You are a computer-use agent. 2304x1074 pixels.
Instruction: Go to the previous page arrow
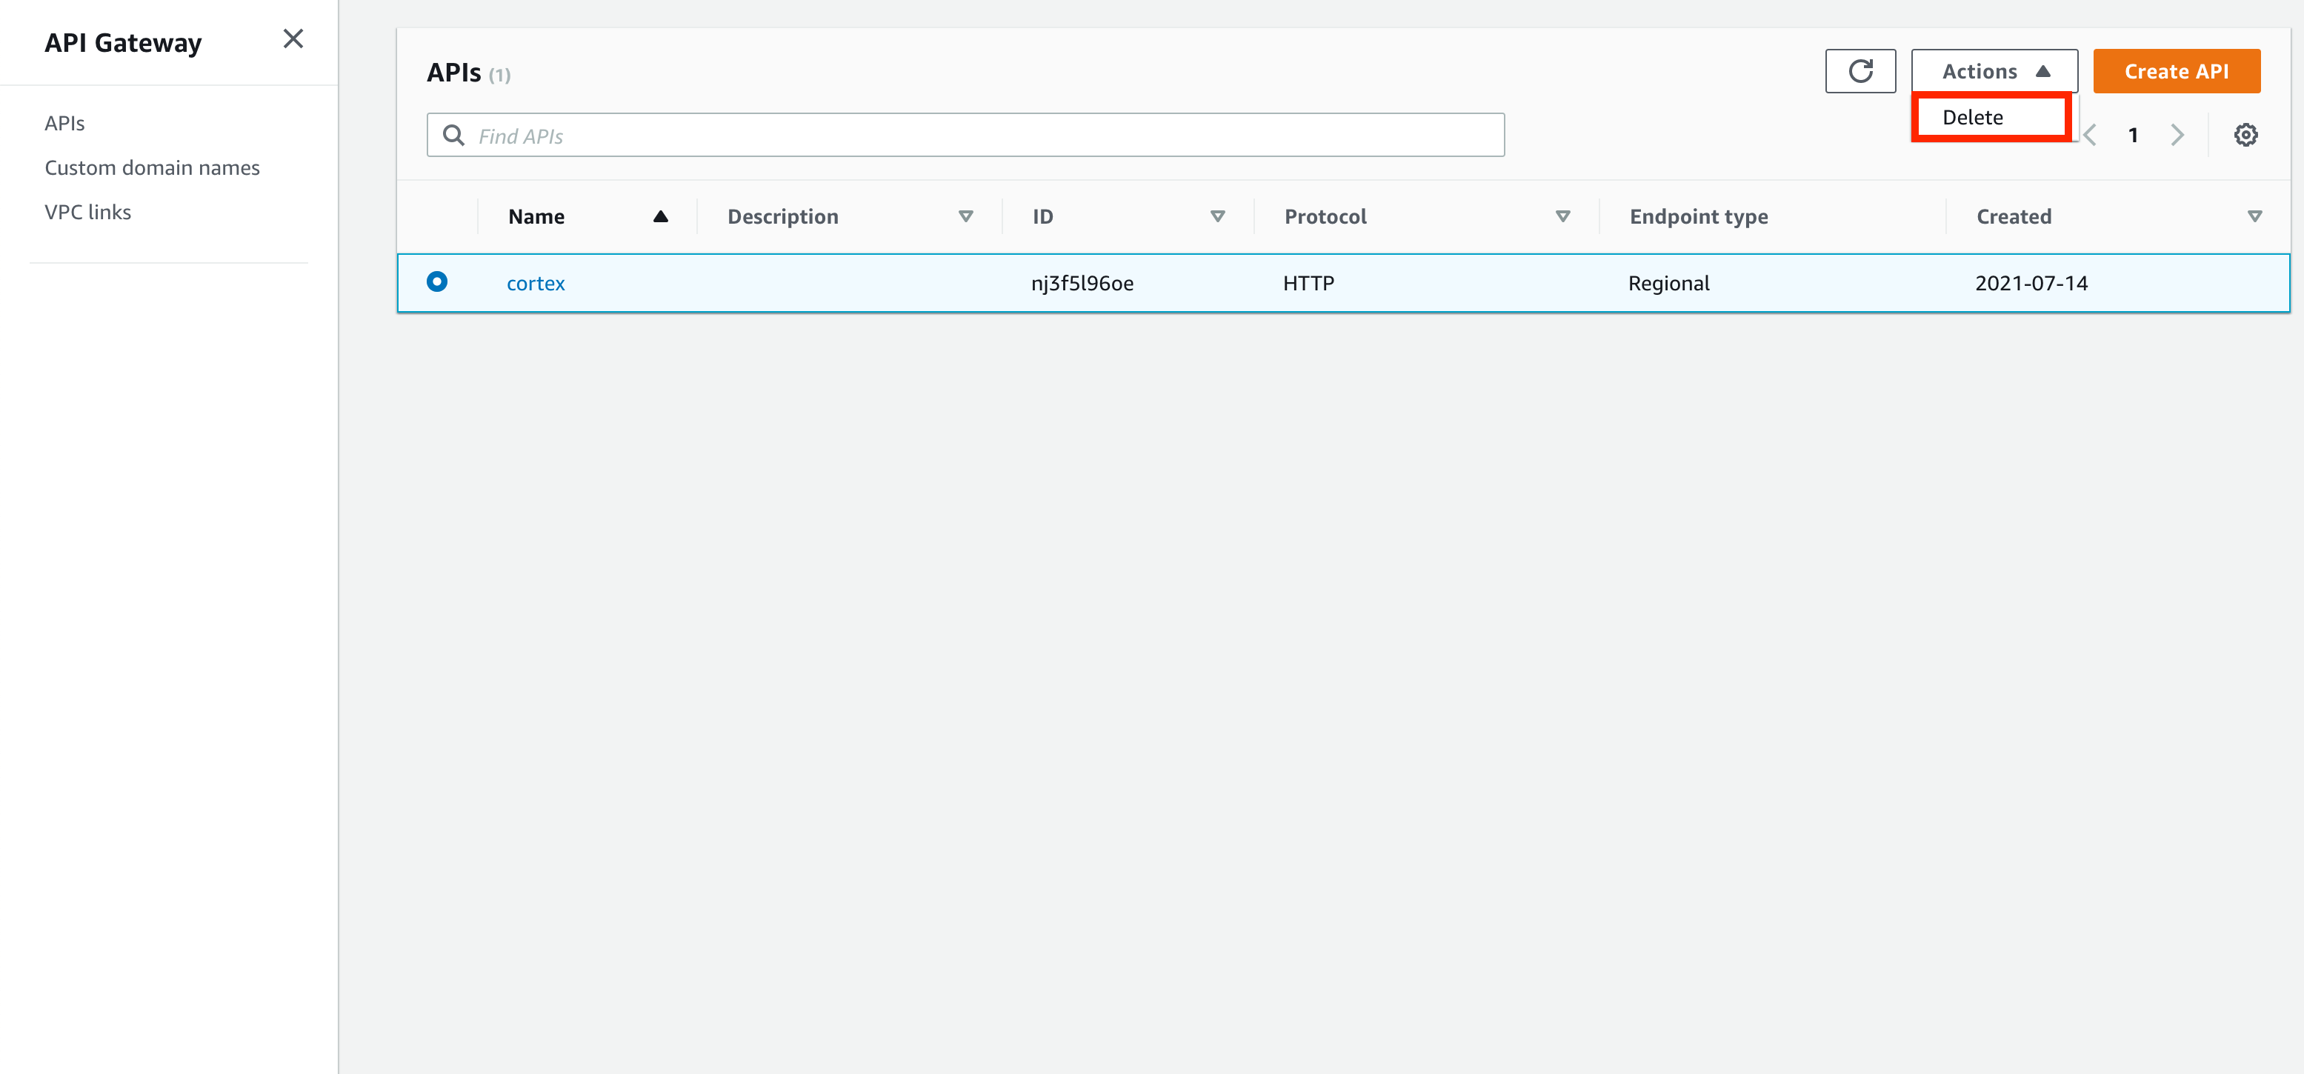(2091, 135)
